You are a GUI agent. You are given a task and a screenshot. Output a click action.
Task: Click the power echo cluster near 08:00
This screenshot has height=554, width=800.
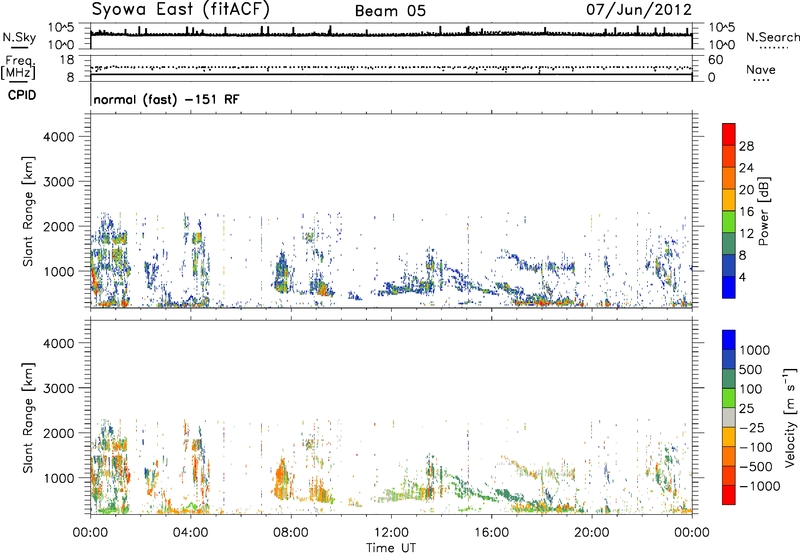[281, 273]
